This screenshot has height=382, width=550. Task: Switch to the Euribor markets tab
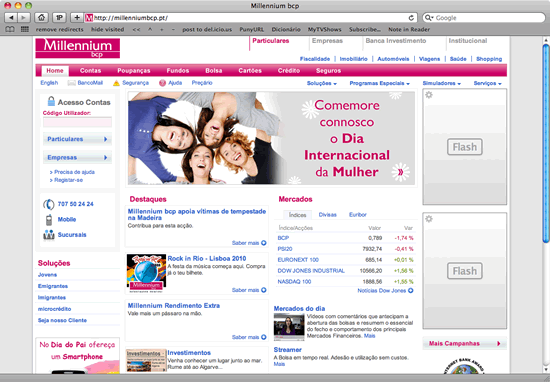[x=358, y=215]
